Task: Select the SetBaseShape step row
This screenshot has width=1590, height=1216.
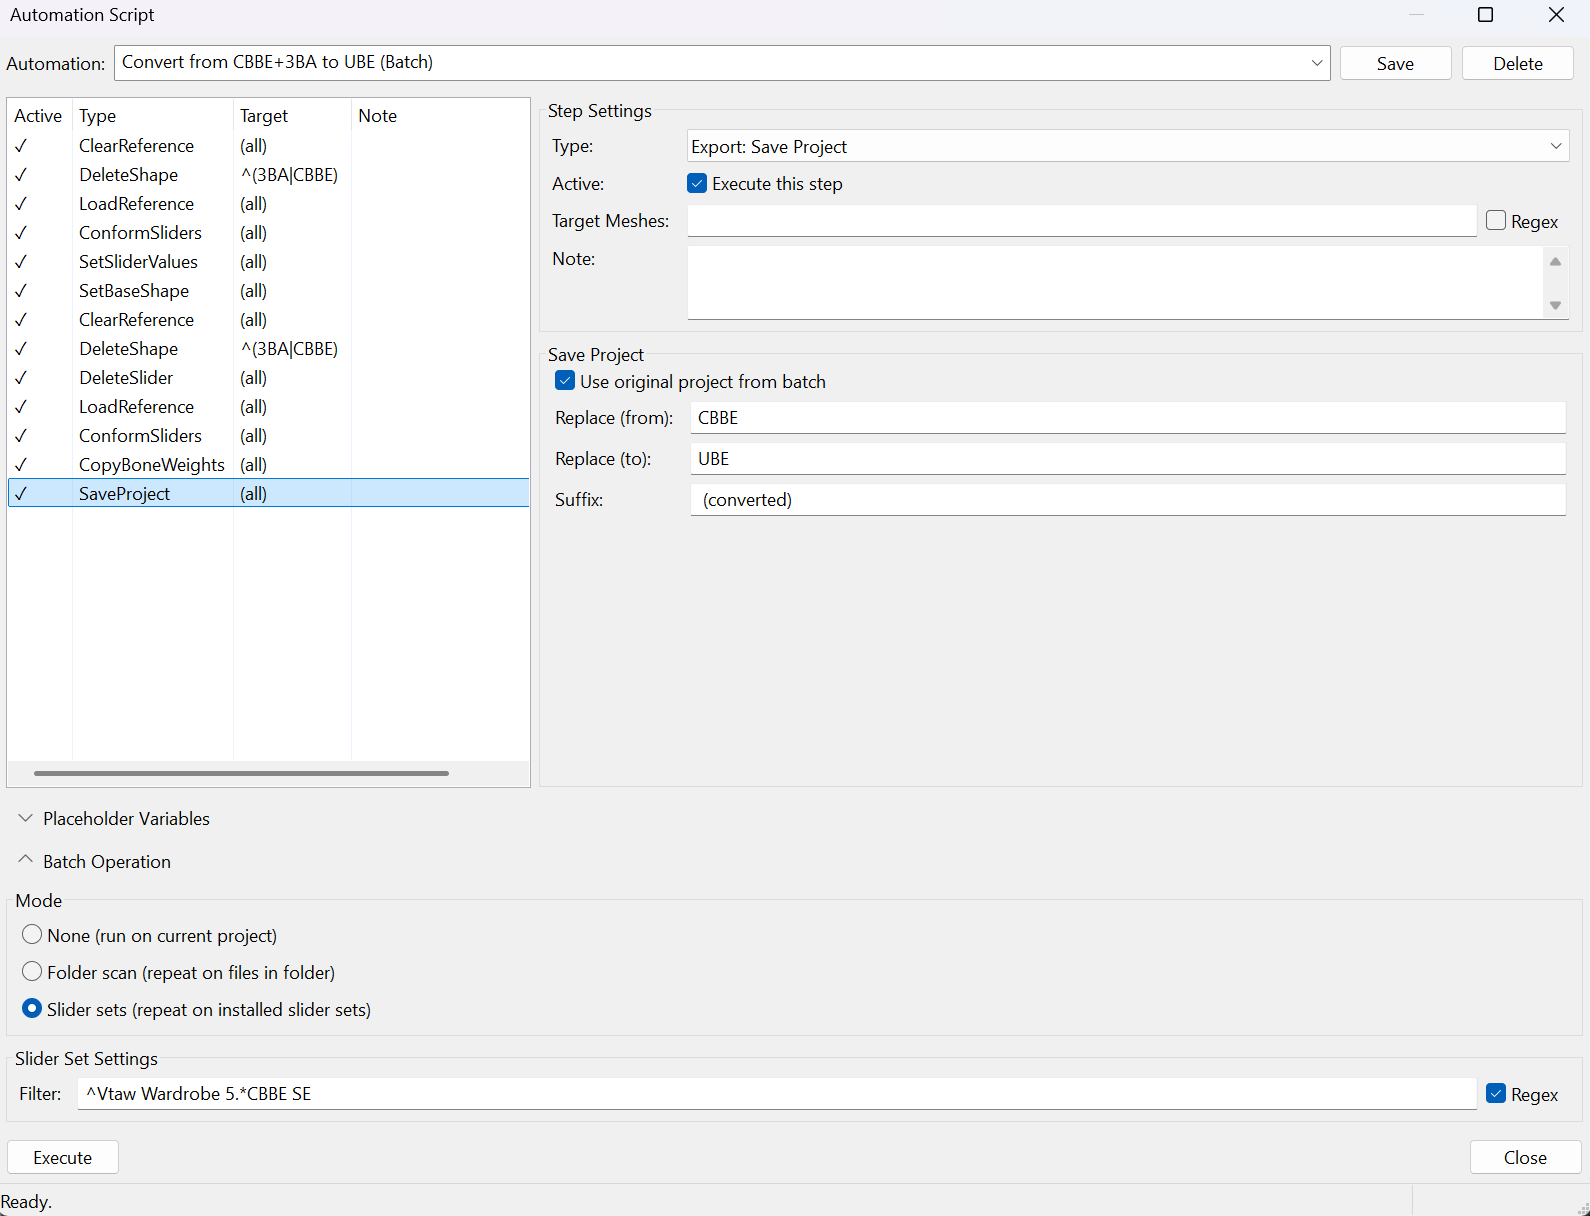Action: tap(268, 291)
